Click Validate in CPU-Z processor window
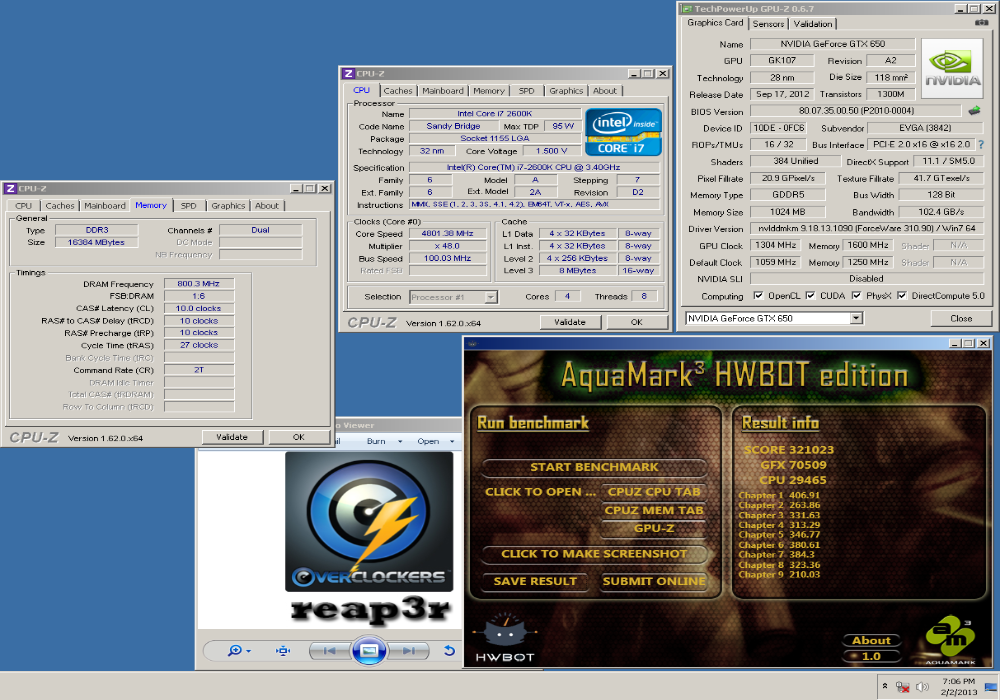The image size is (1000, 700). (570, 323)
